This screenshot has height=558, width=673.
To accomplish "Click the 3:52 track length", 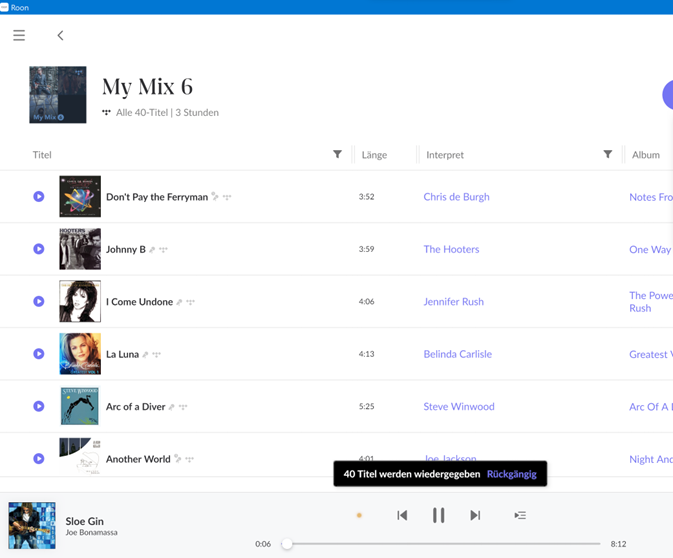I will [x=367, y=197].
